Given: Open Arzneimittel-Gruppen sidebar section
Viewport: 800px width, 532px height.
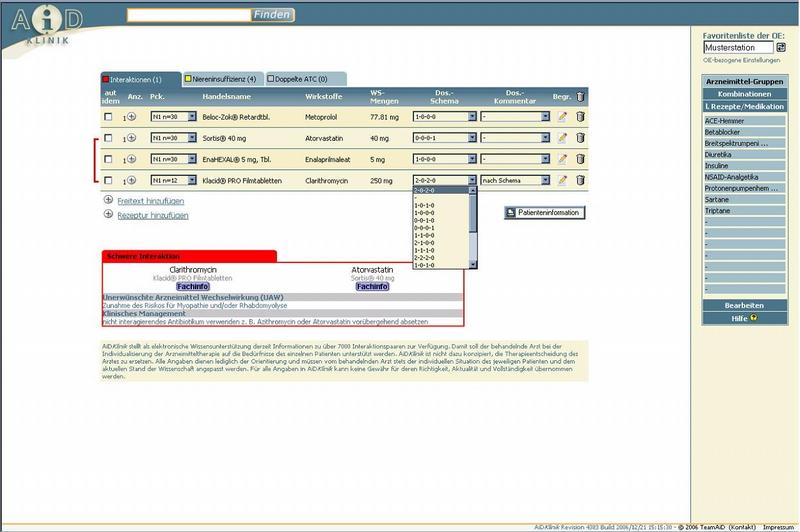Looking at the screenshot, I should coord(744,81).
